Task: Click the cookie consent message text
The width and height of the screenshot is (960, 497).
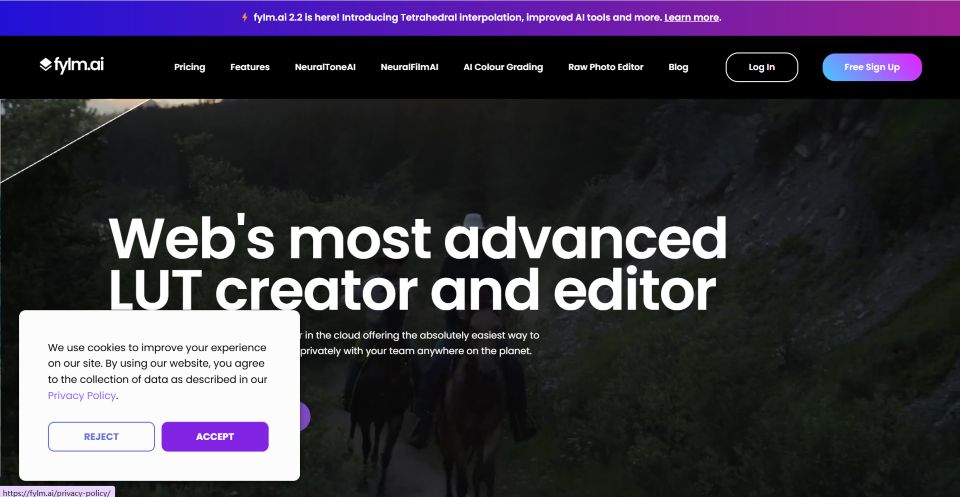Action: pyautogui.click(x=157, y=371)
